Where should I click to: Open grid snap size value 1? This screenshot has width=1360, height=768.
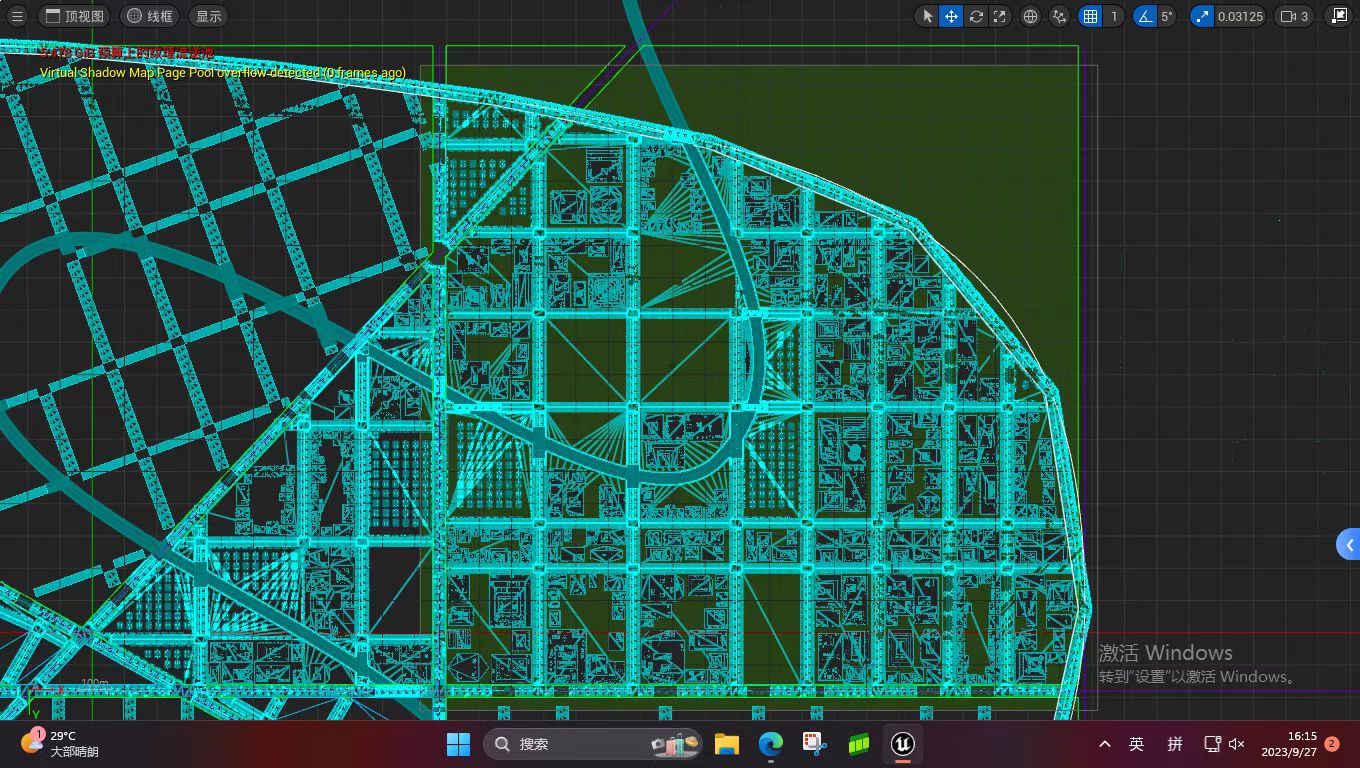(x=1114, y=16)
